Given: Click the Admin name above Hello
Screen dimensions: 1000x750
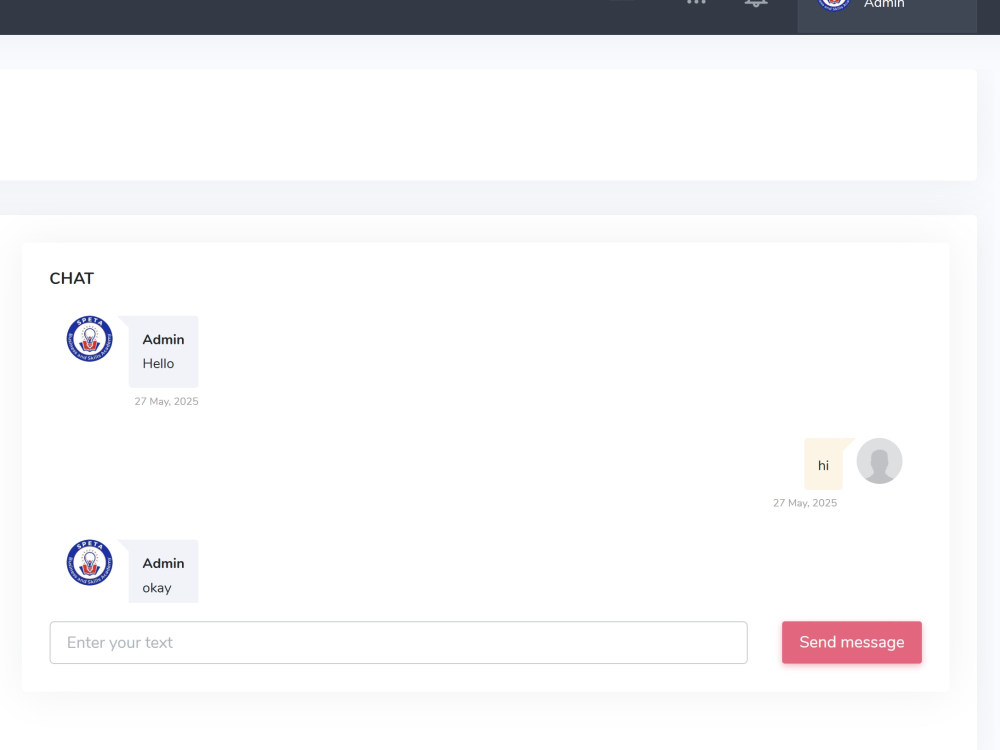Looking at the screenshot, I should [x=163, y=339].
